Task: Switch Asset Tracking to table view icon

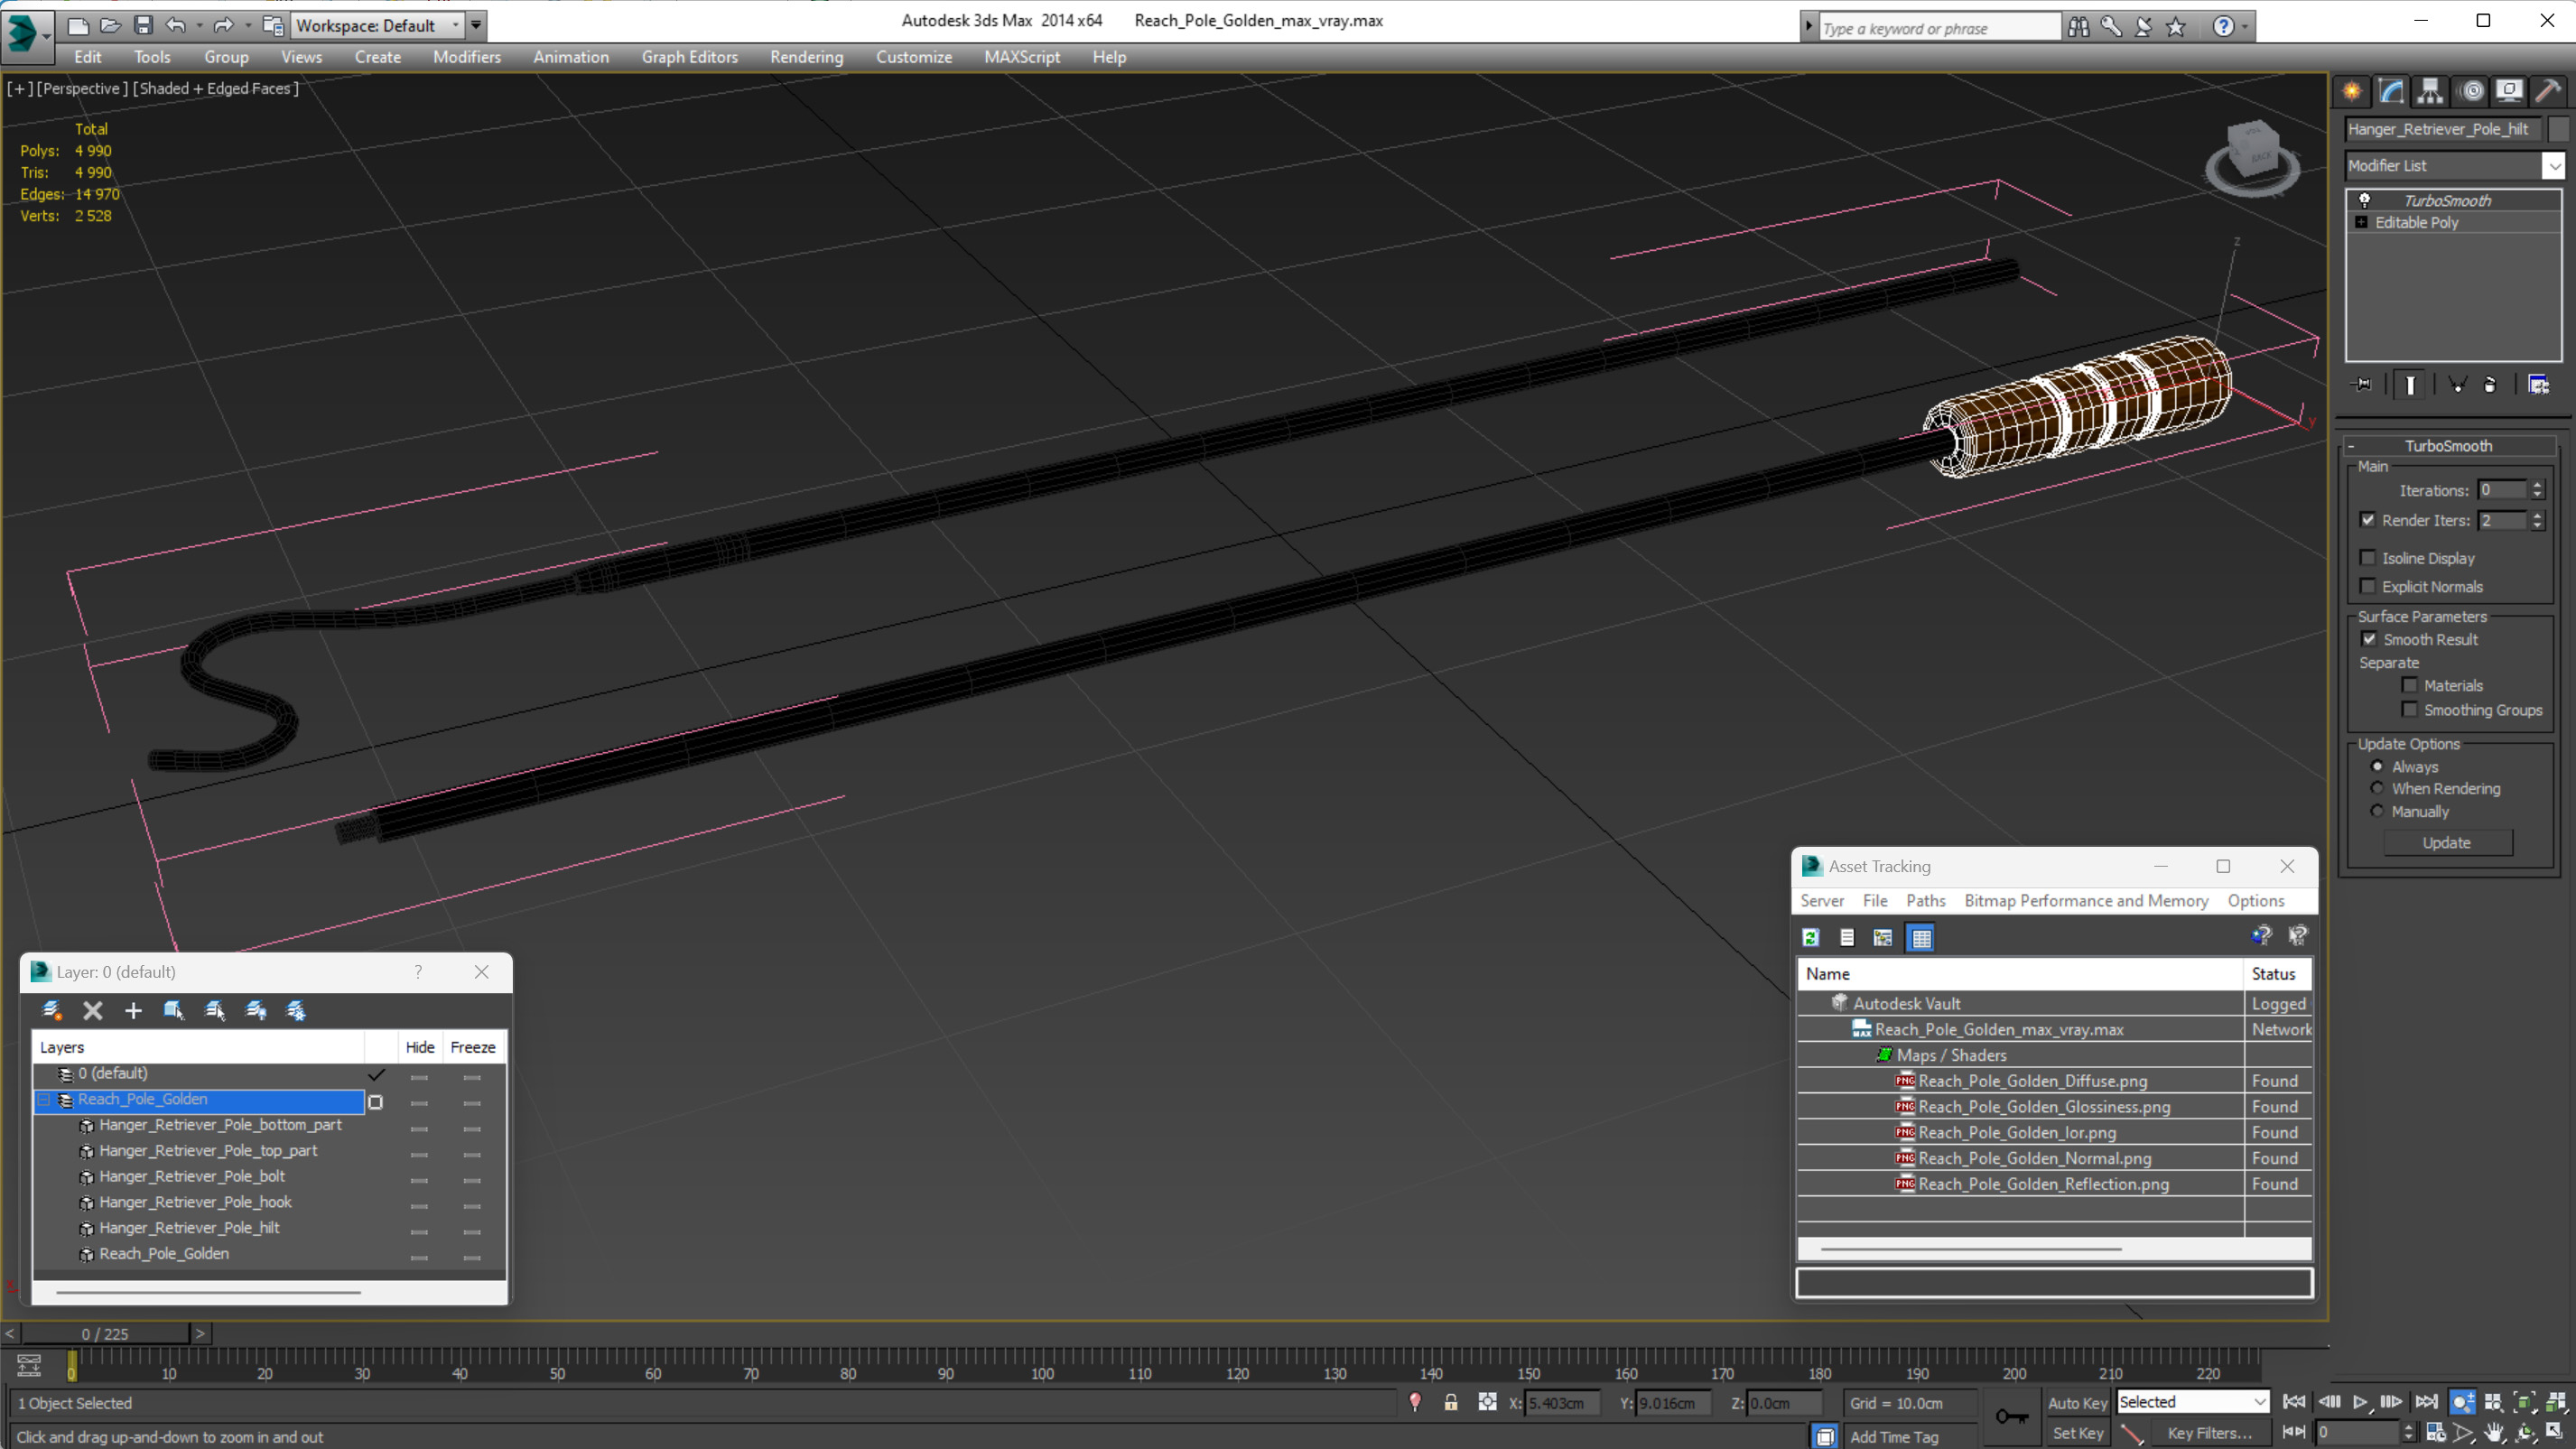Action: (1921, 937)
